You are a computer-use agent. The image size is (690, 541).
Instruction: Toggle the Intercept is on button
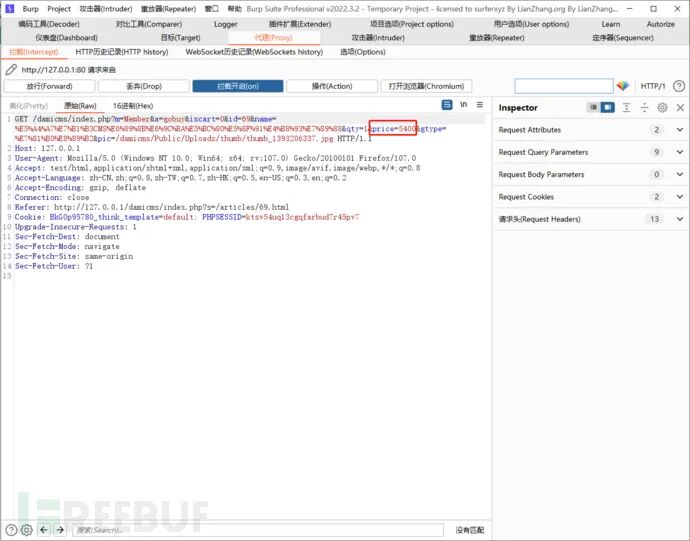pos(238,86)
